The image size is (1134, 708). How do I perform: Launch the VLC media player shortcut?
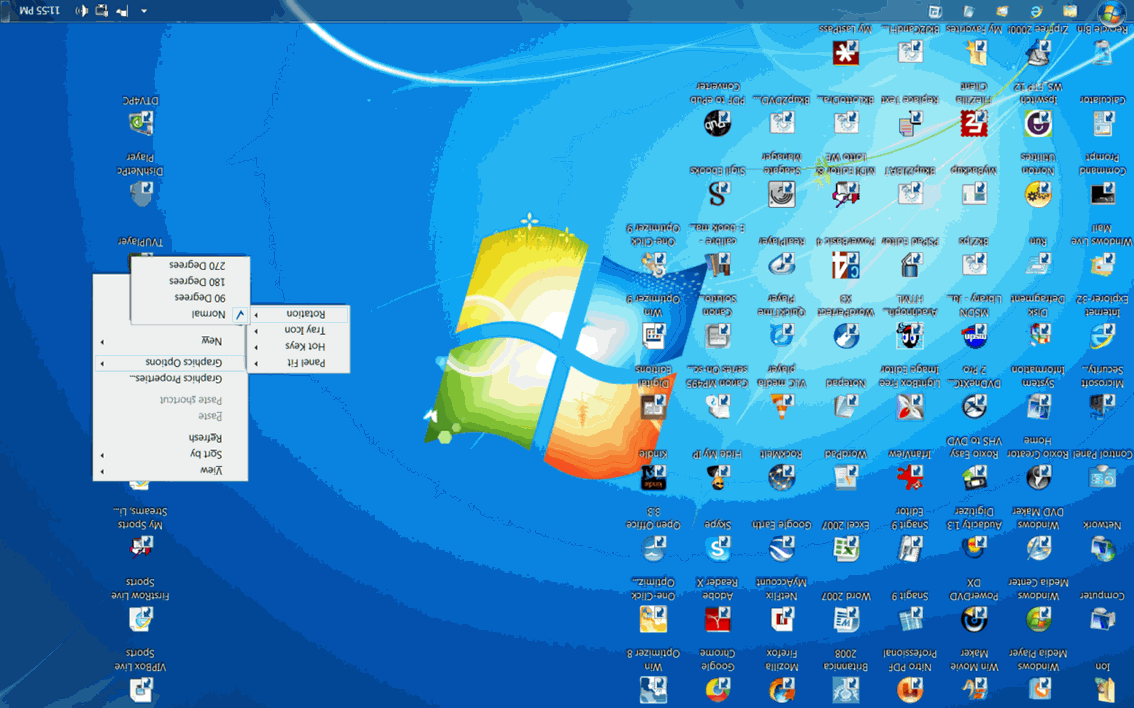tap(781, 406)
